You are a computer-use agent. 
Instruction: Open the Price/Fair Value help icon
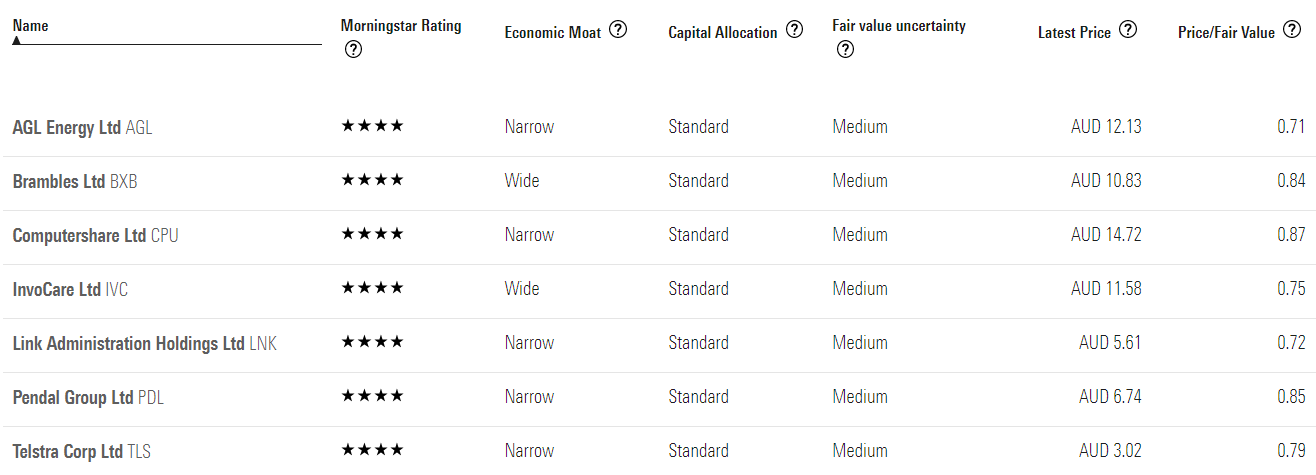[x=1292, y=30]
